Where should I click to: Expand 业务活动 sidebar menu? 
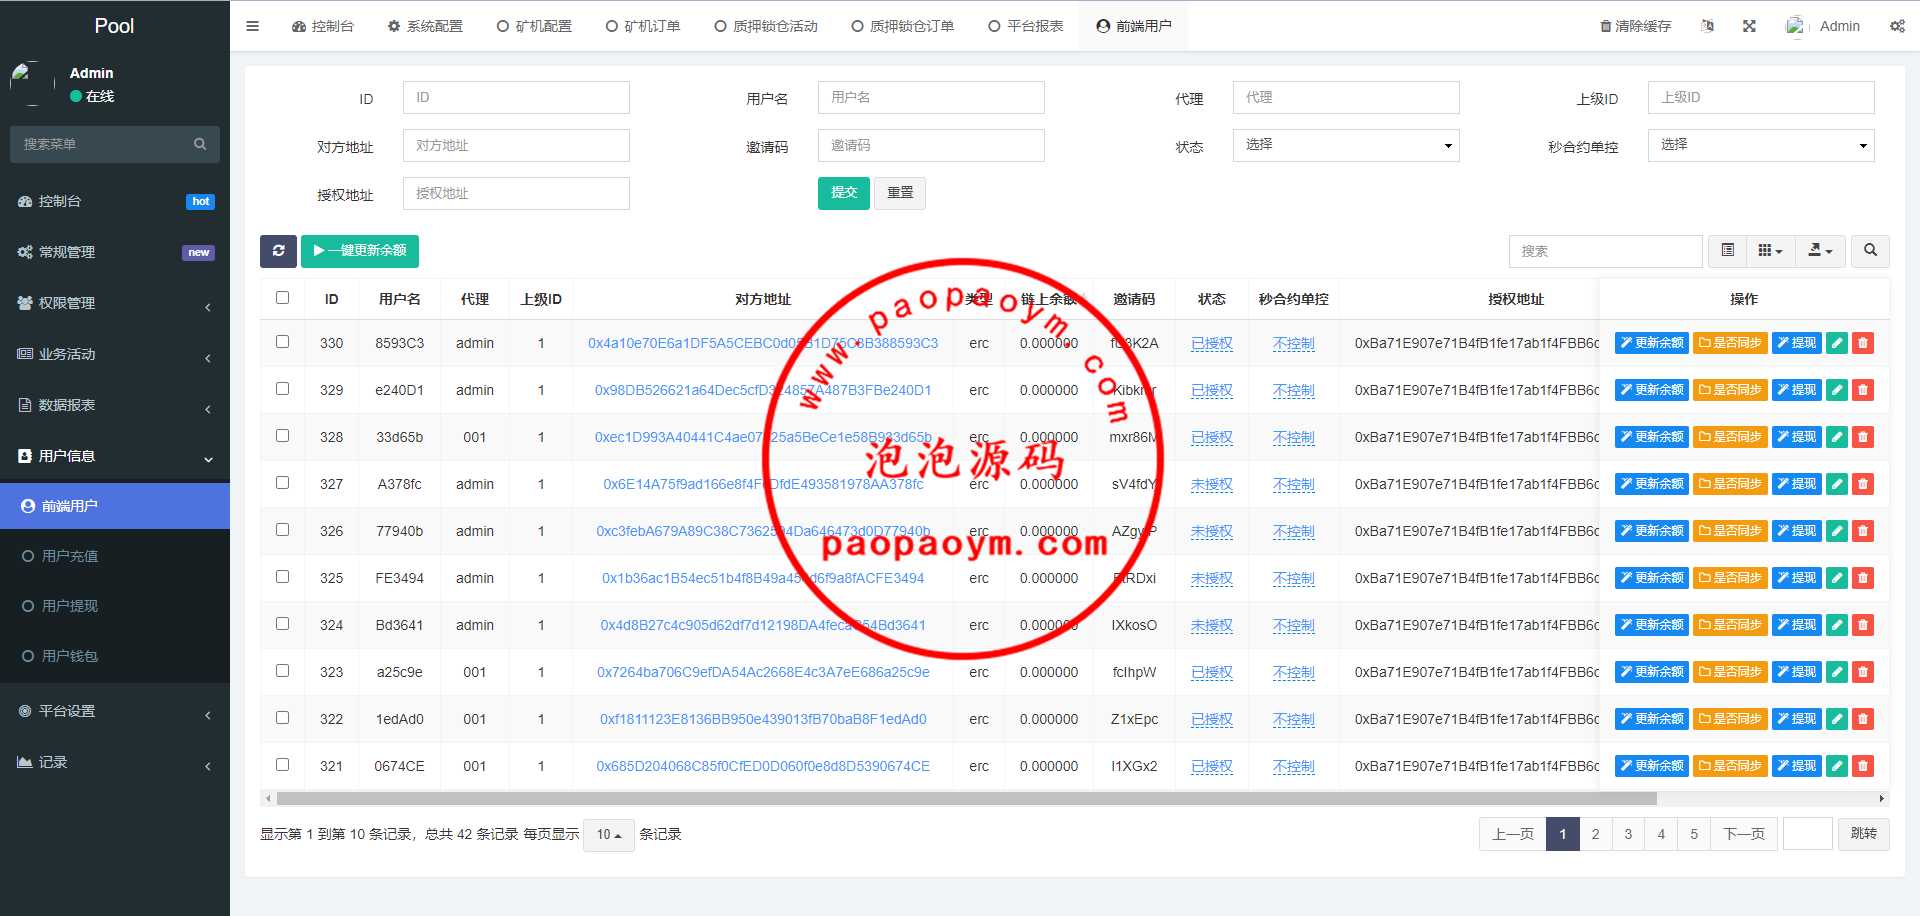(115, 354)
